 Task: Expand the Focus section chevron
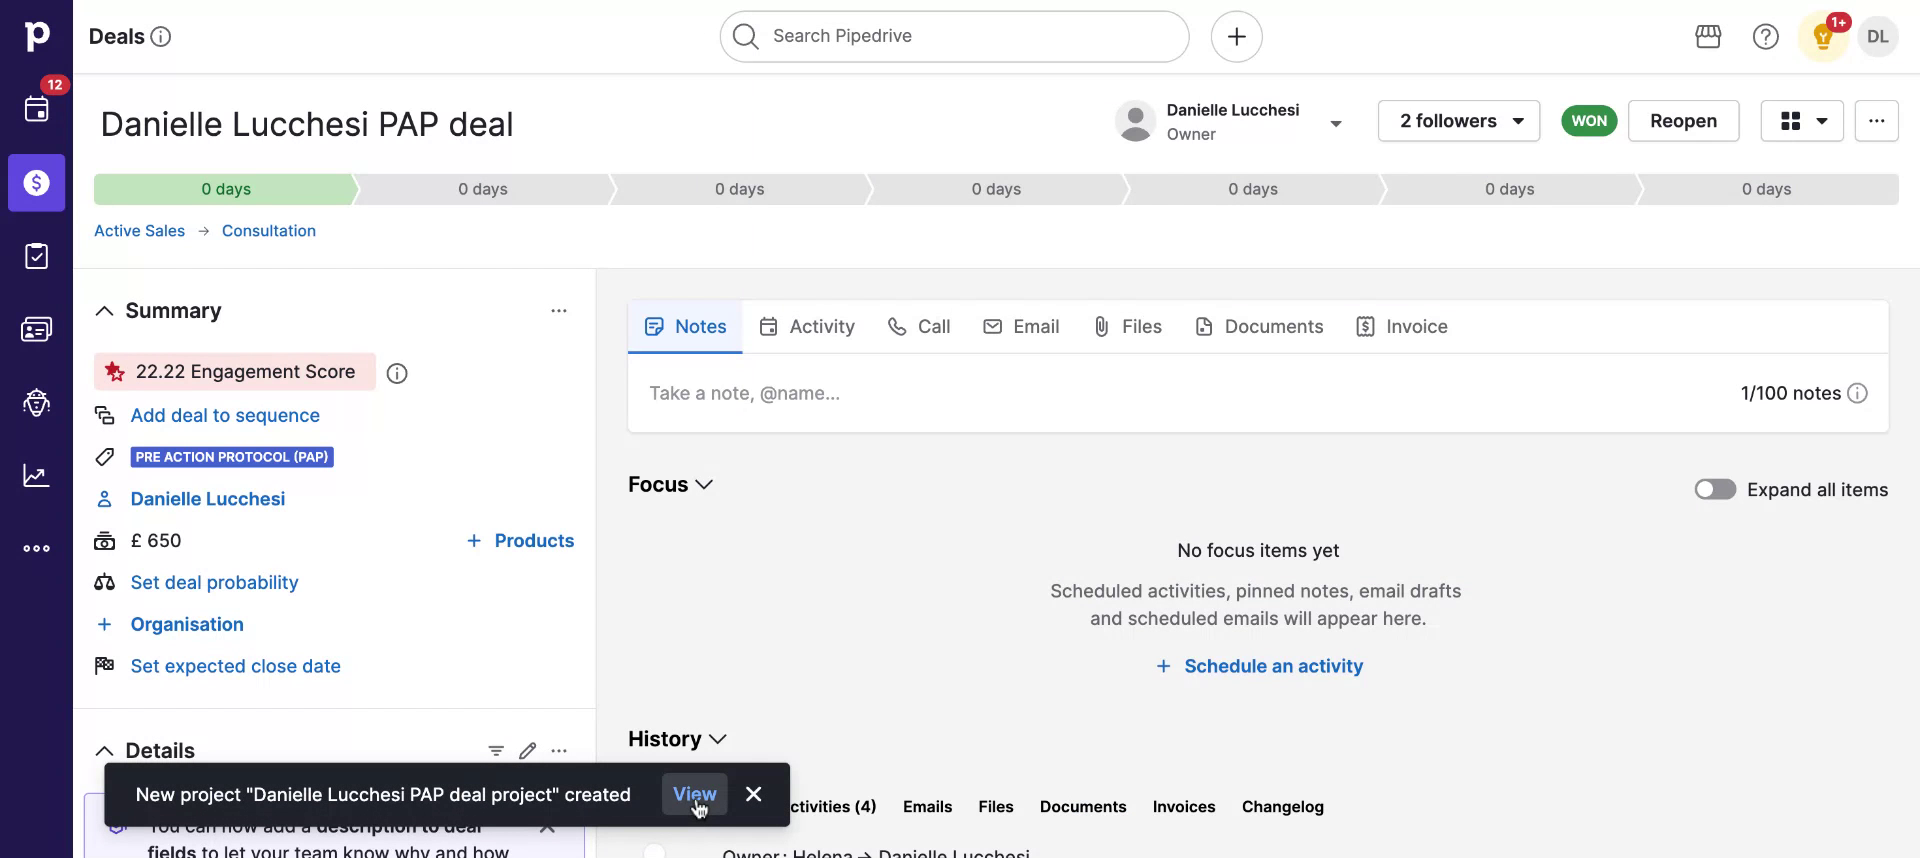click(x=704, y=484)
